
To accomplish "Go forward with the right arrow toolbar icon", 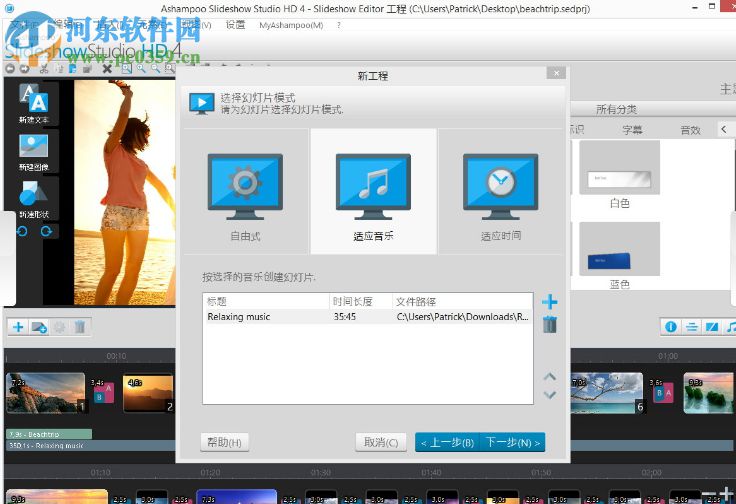I will (x=24, y=69).
